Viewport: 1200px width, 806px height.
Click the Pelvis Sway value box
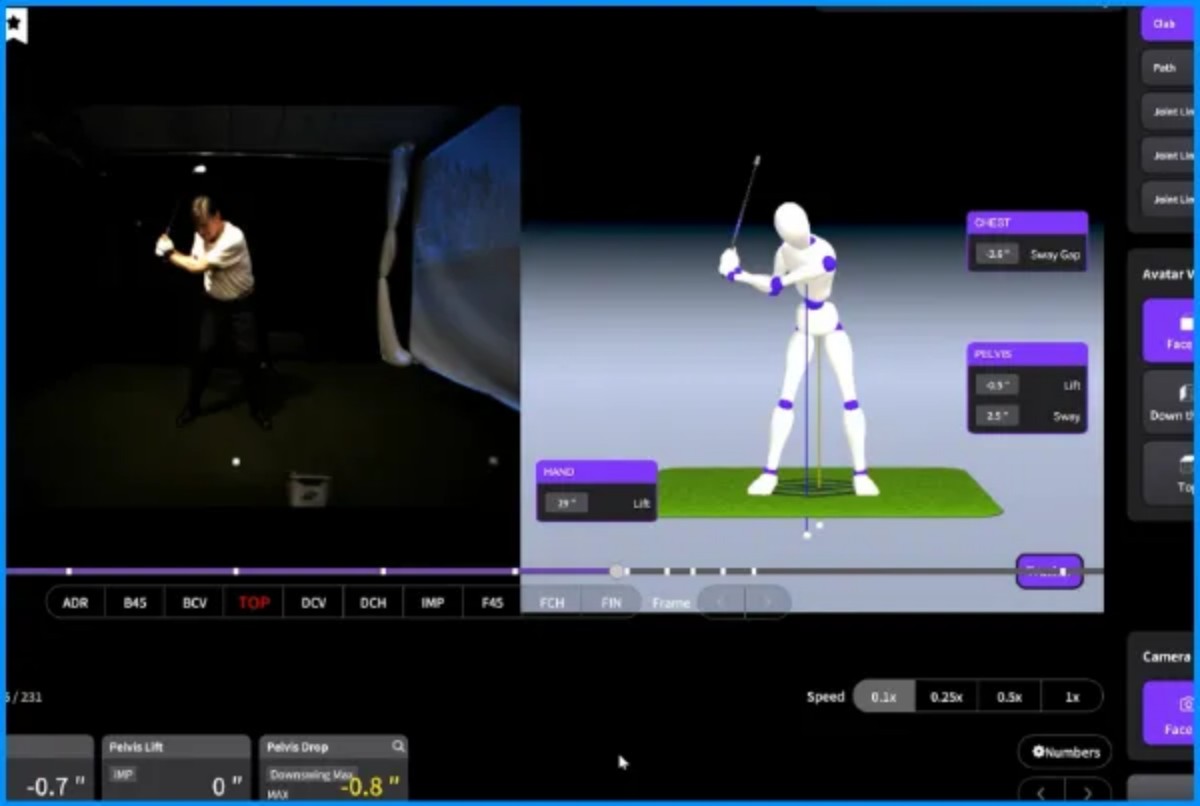(997, 416)
